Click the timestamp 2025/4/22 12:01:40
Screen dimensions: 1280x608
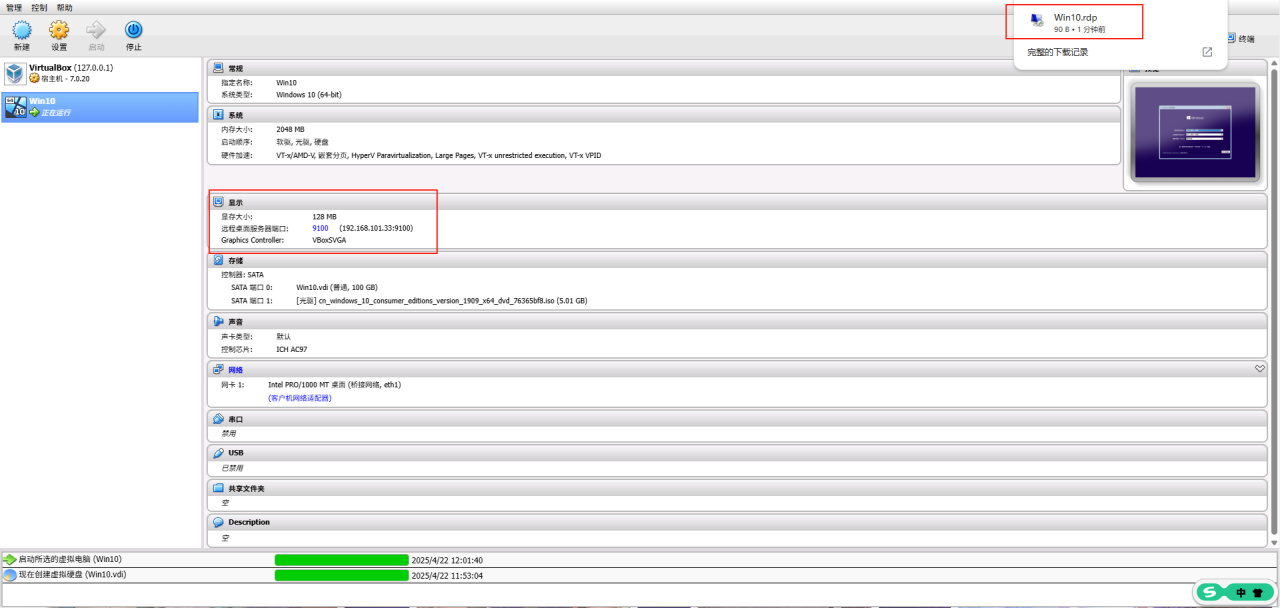point(447,560)
